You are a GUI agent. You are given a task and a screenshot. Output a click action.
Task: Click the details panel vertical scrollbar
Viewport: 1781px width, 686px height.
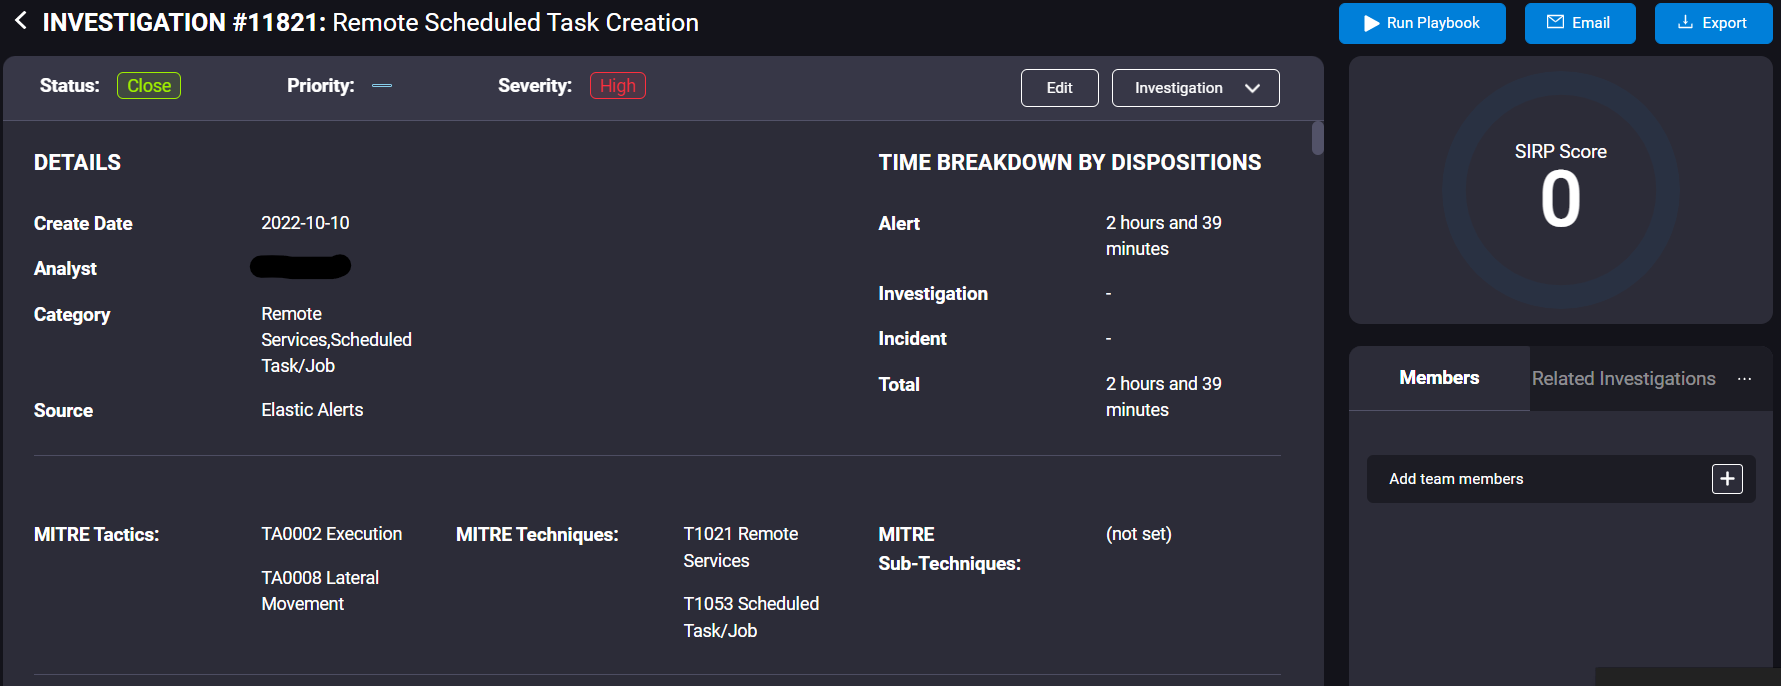(1317, 138)
